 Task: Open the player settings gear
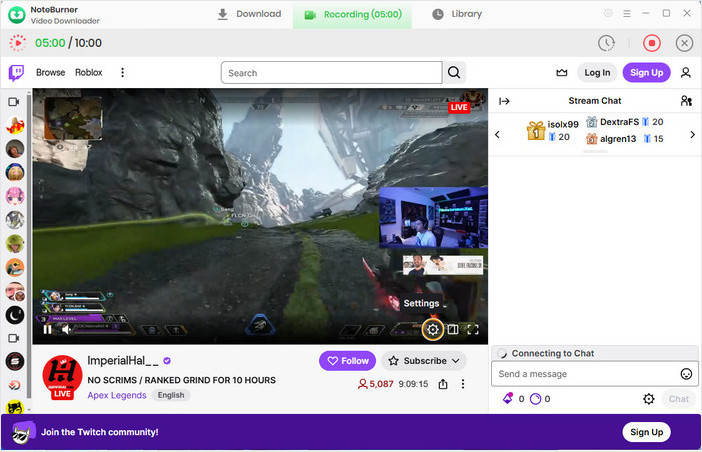(433, 329)
